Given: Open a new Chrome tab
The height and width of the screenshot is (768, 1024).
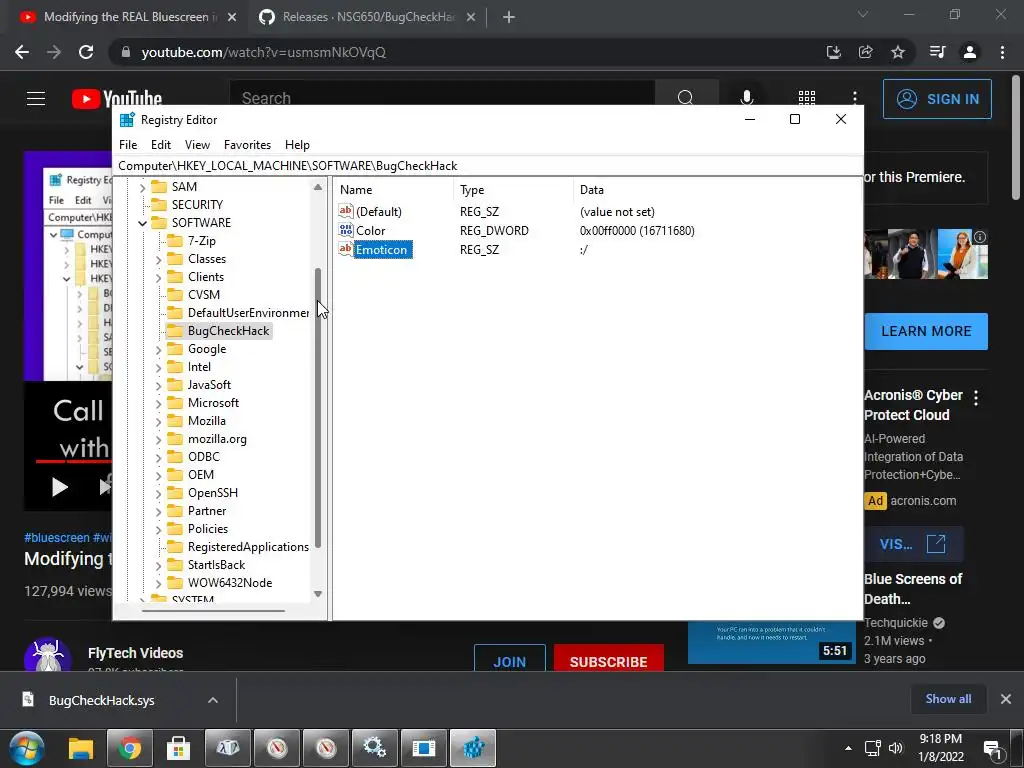Looking at the screenshot, I should click(x=509, y=17).
